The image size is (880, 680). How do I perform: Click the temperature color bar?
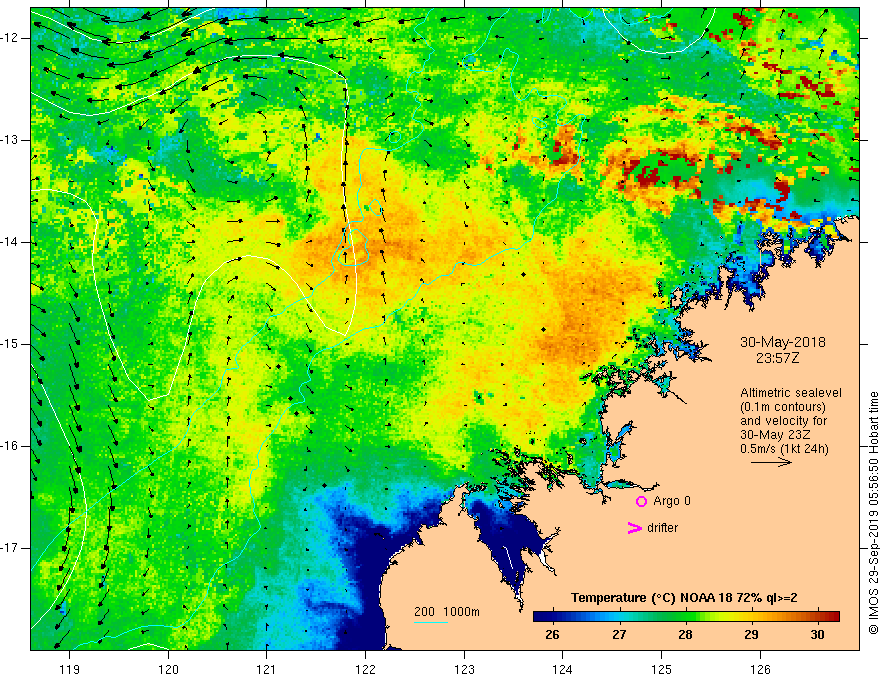pyautogui.click(x=686, y=617)
